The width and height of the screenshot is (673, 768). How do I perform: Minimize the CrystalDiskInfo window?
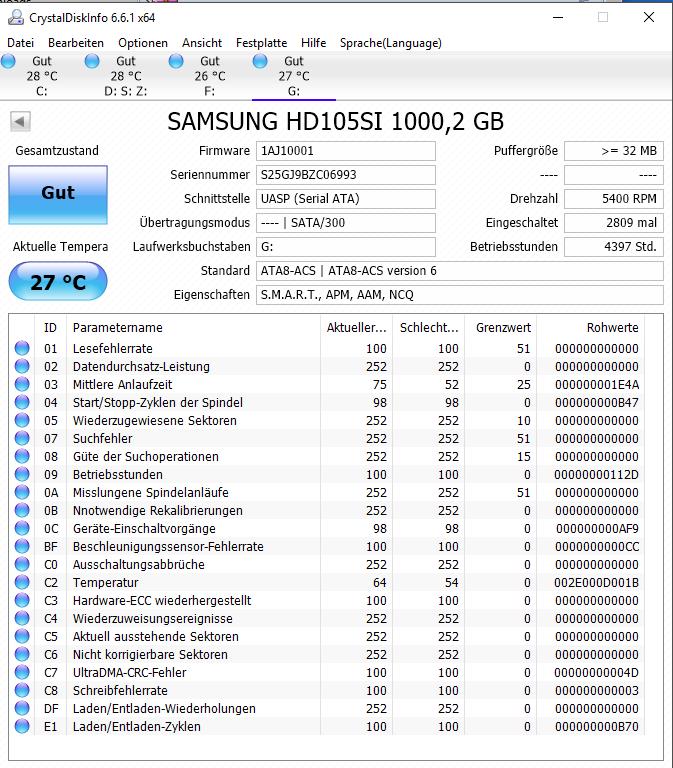tap(558, 18)
